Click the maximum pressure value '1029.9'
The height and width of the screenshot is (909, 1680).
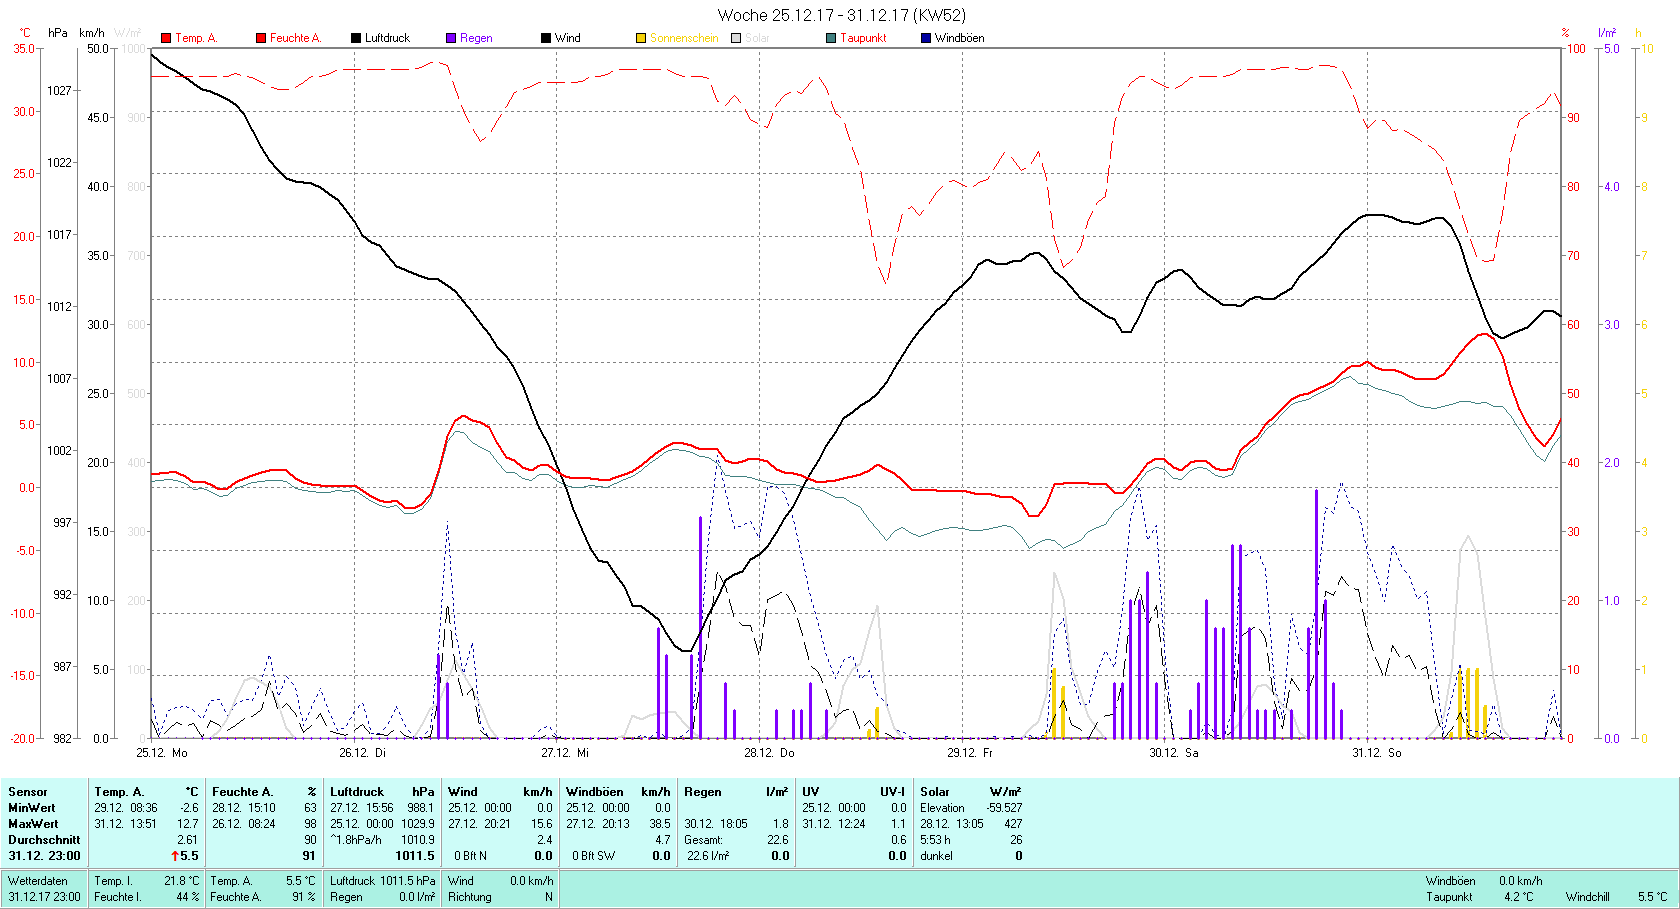click(418, 824)
